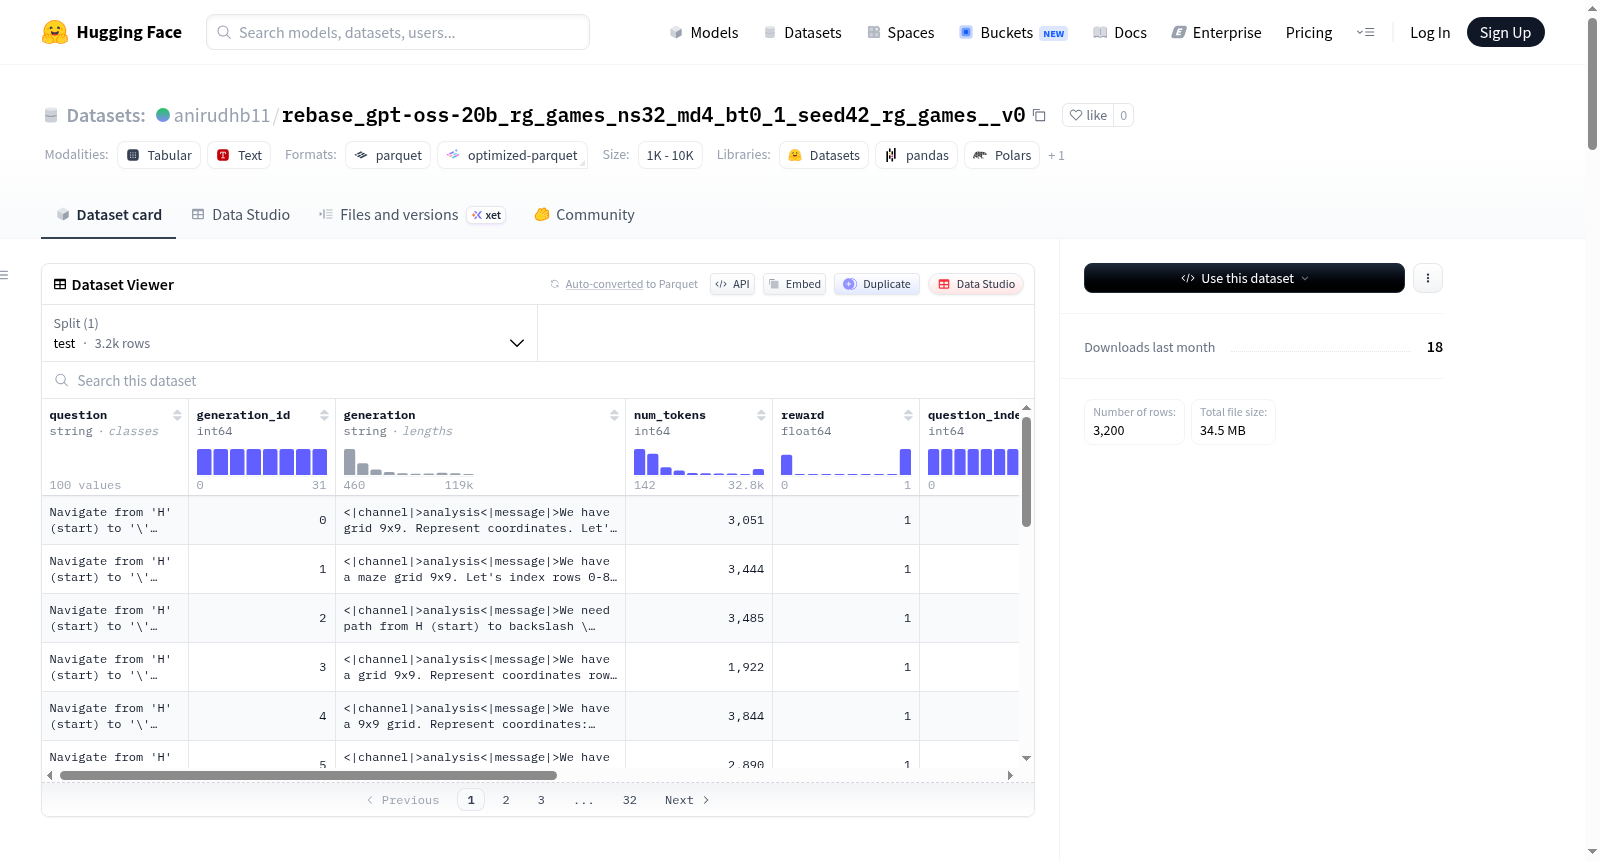Click the Hugging Face logo icon
The image size is (1600, 861).
tap(55, 32)
